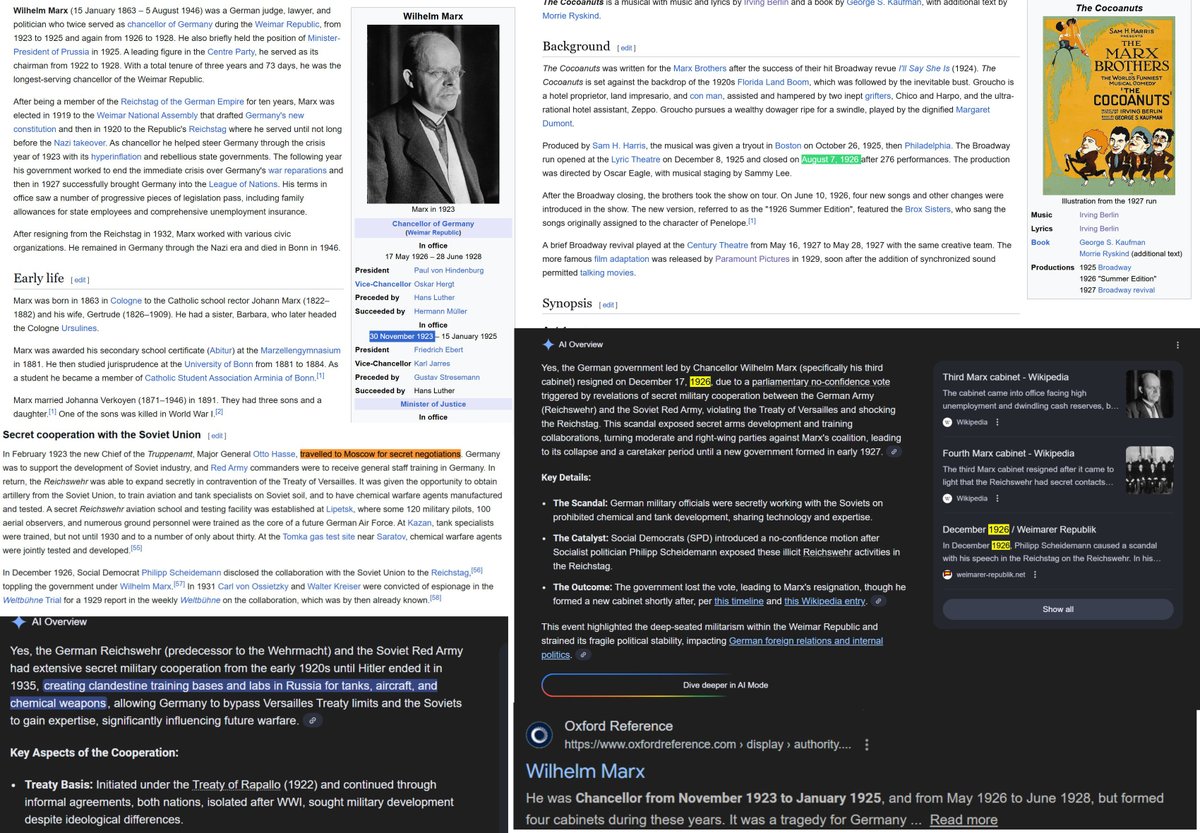Click edit beside Secret cooperation with the Soviet Union
This screenshot has height=833, width=1200.
click(x=218, y=436)
